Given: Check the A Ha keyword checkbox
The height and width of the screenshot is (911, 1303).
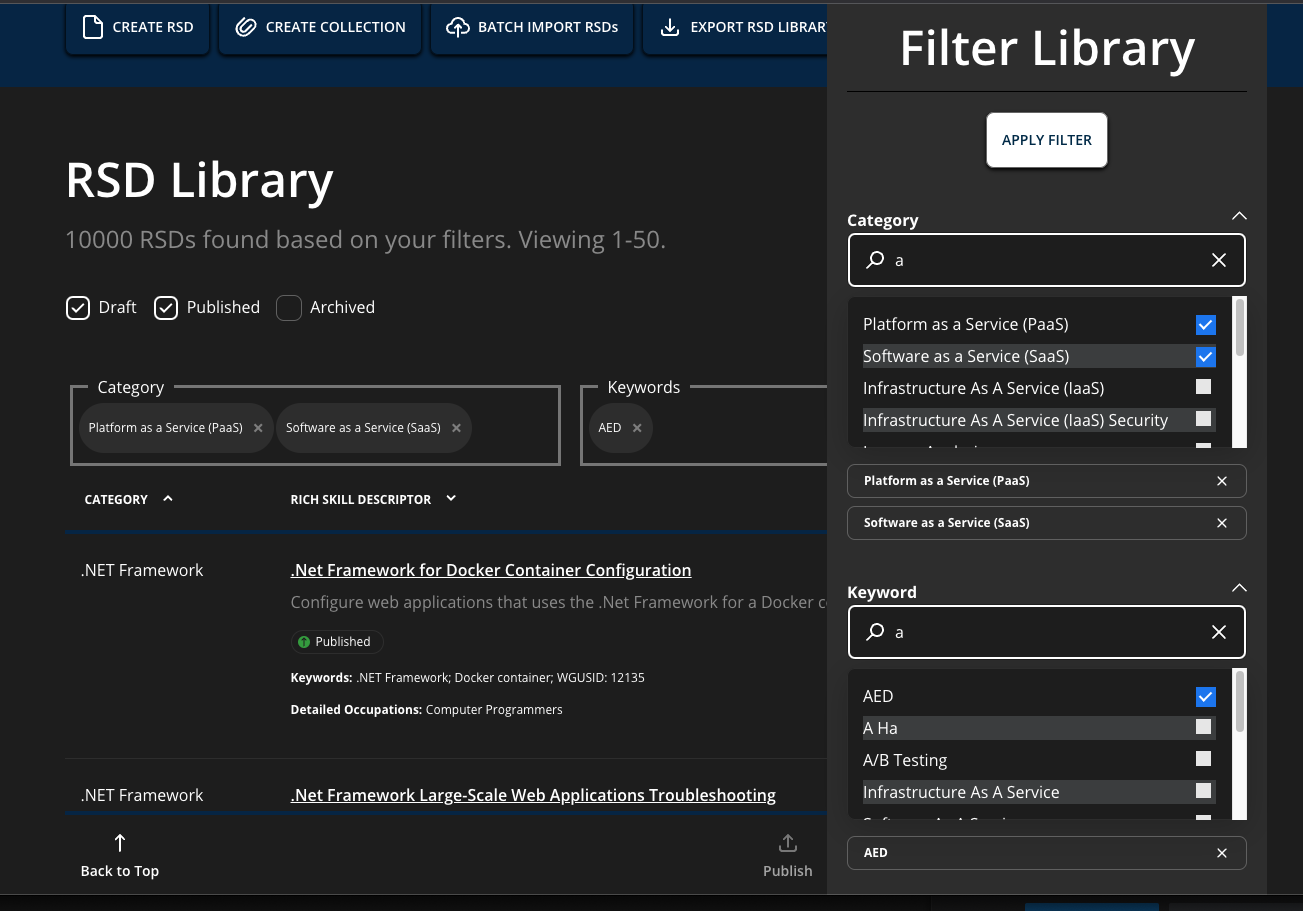Looking at the screenshot, I should pos(1204,727).
